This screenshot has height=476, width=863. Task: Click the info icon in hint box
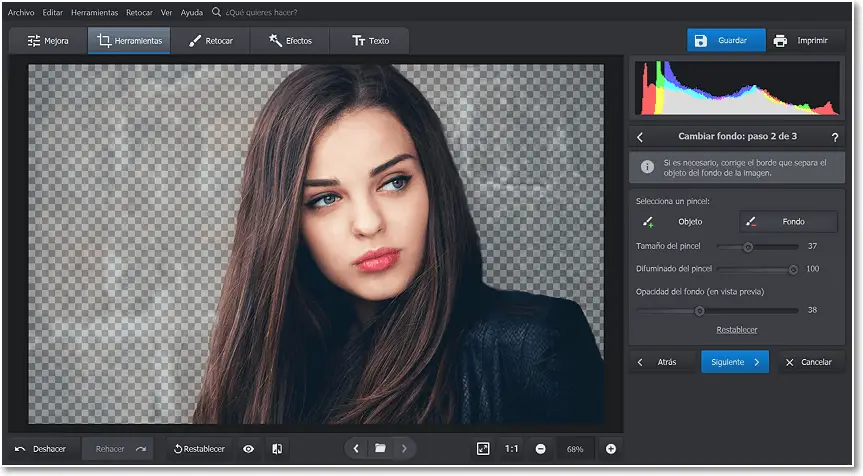coord(647,167)
